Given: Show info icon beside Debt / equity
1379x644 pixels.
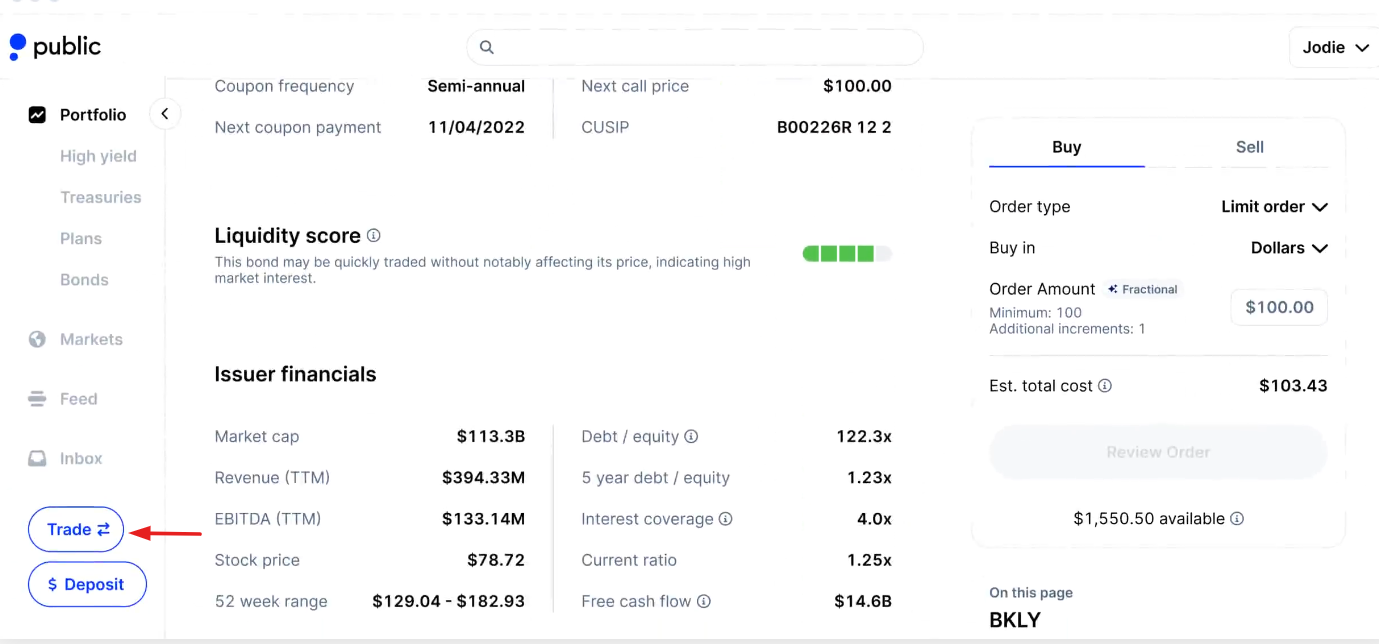Looking at the screenshot, I should [x=691, y=437].
